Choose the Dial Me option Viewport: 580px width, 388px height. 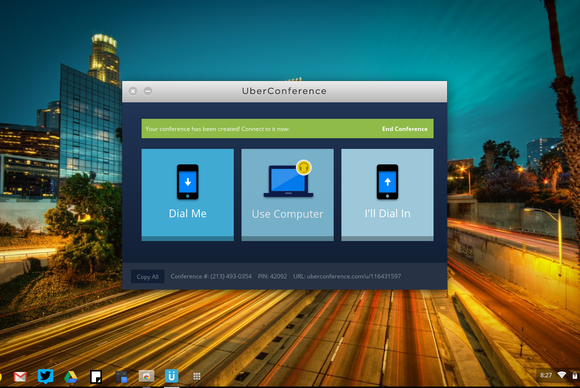(x=188, y=195)
